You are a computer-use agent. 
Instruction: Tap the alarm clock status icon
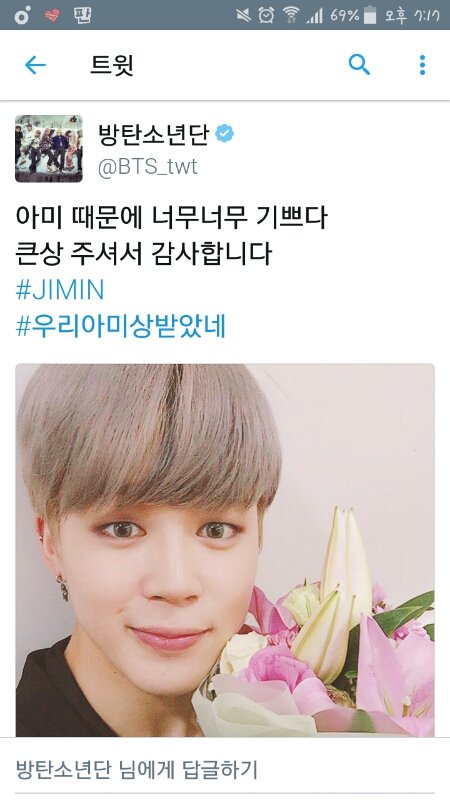[266, 15]
